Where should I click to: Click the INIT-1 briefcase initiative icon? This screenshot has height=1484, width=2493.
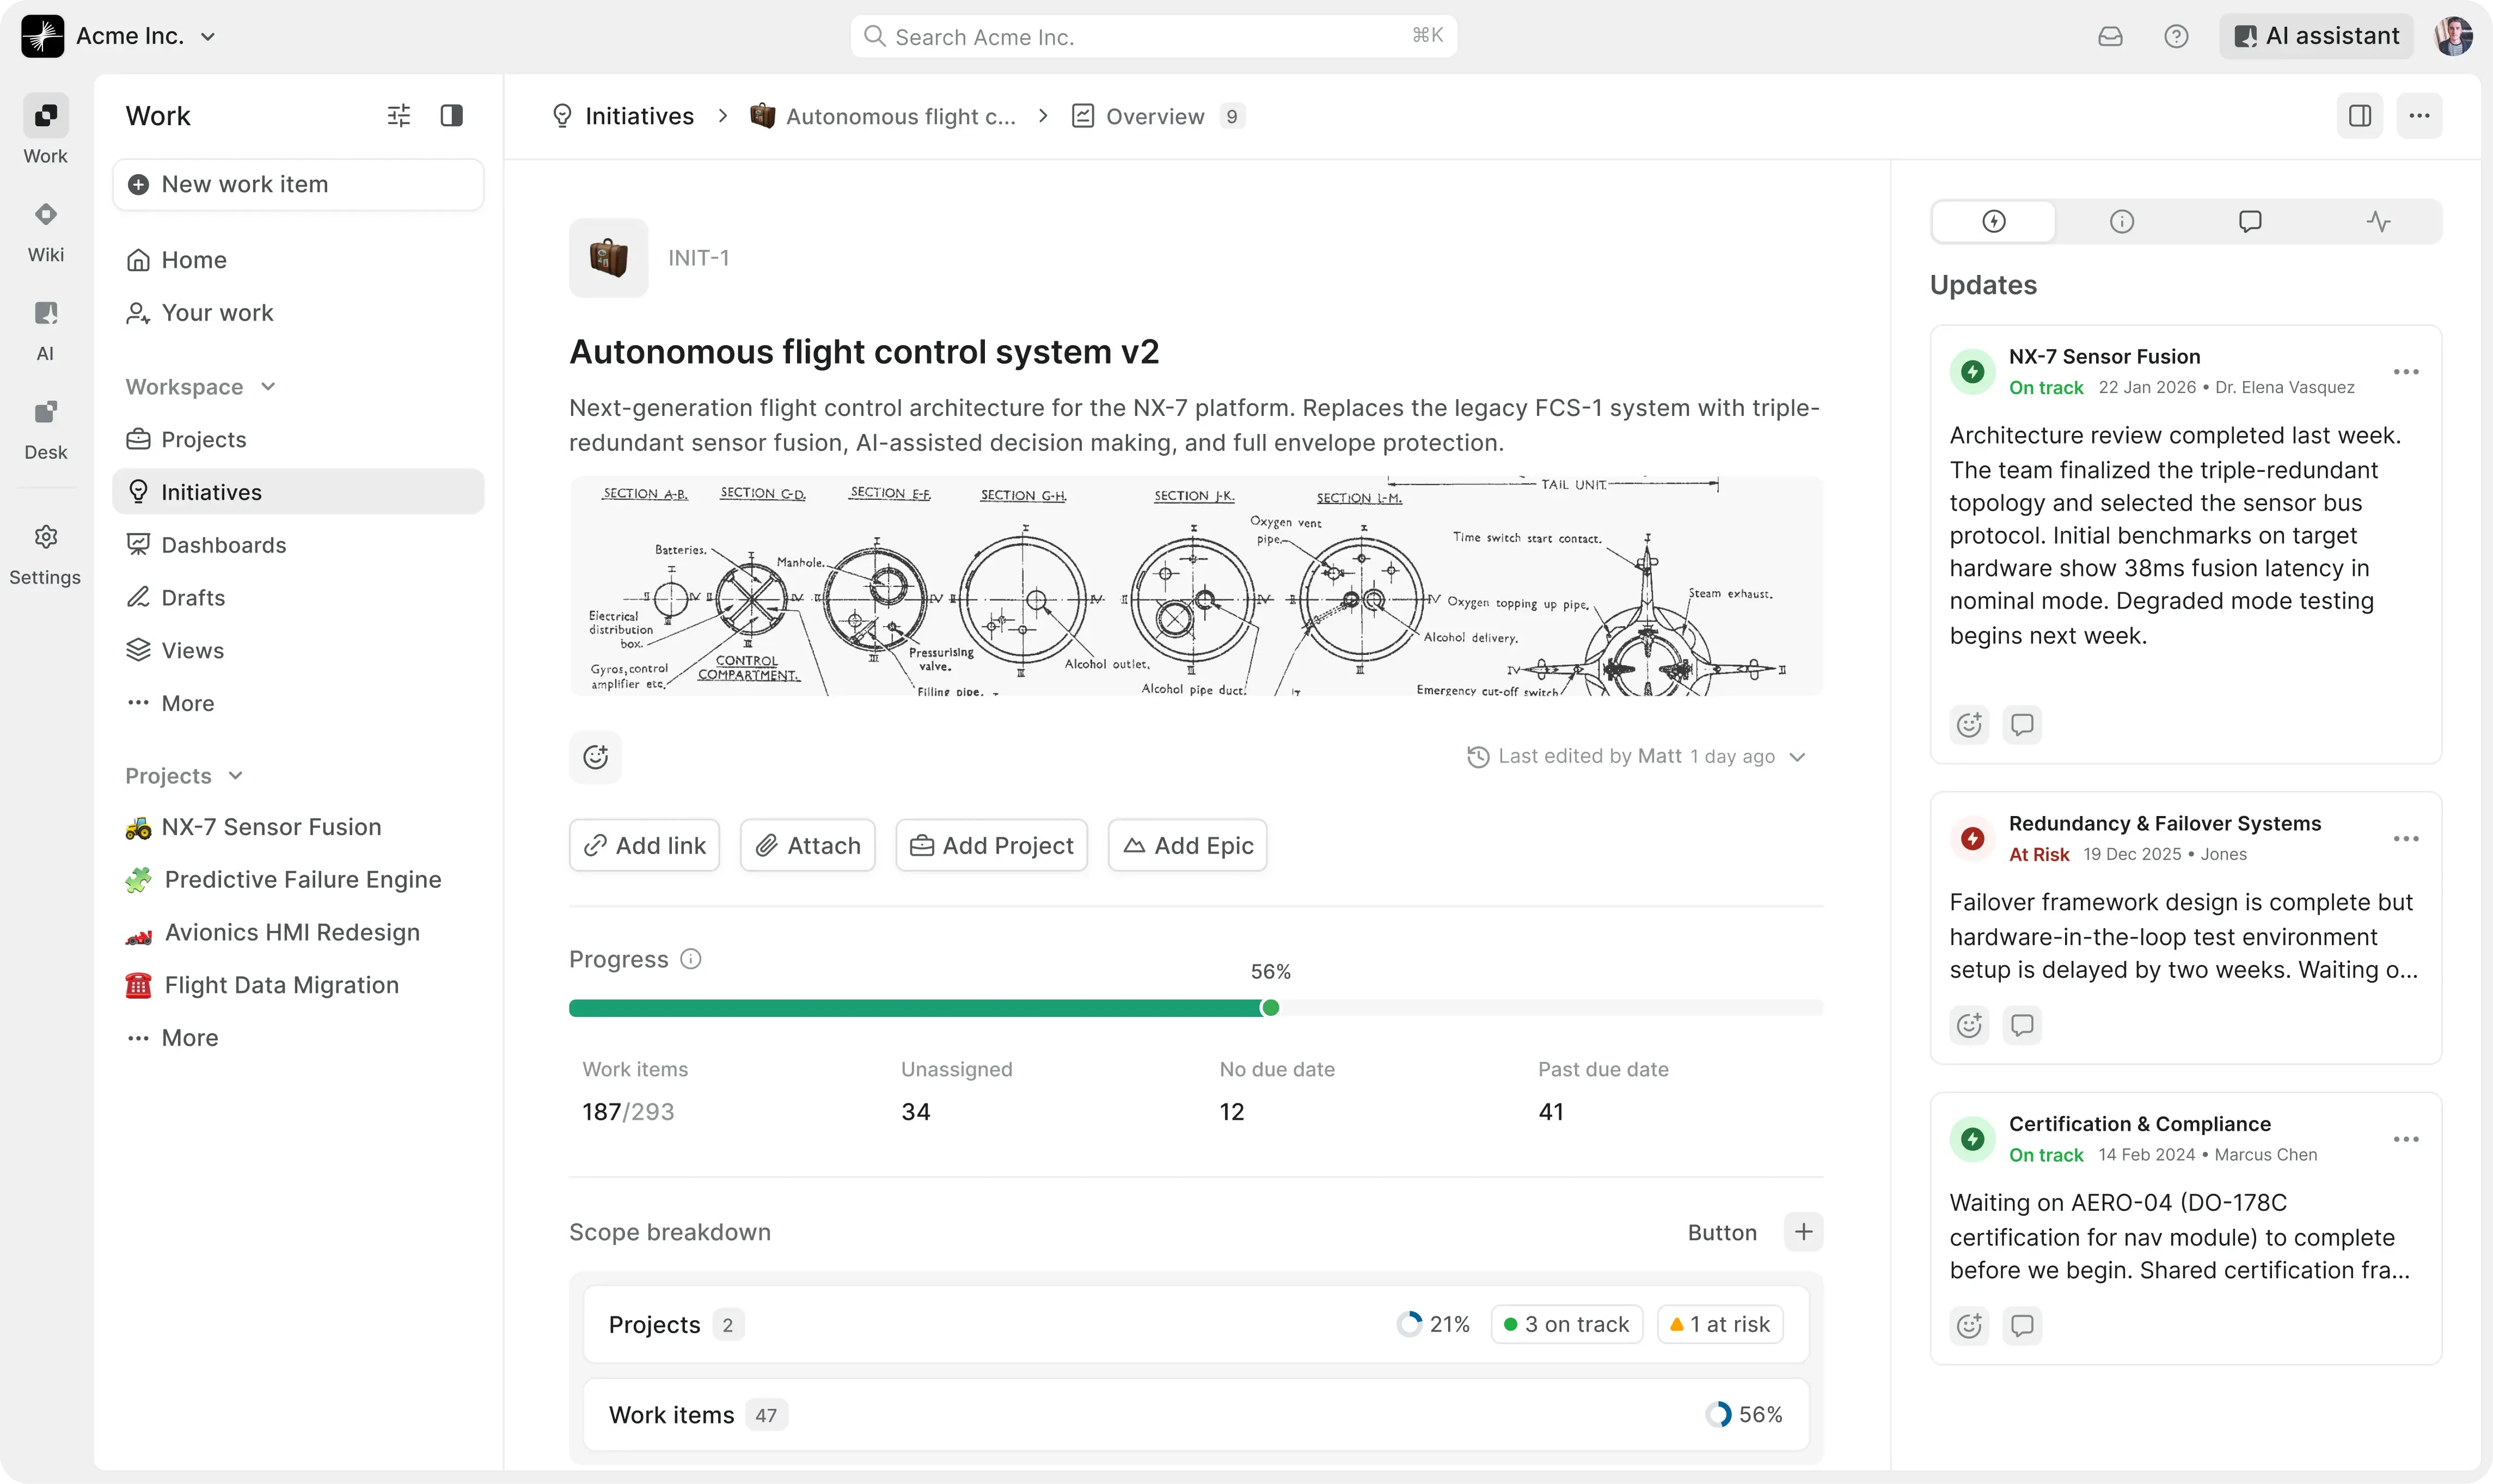coord(609,258)
